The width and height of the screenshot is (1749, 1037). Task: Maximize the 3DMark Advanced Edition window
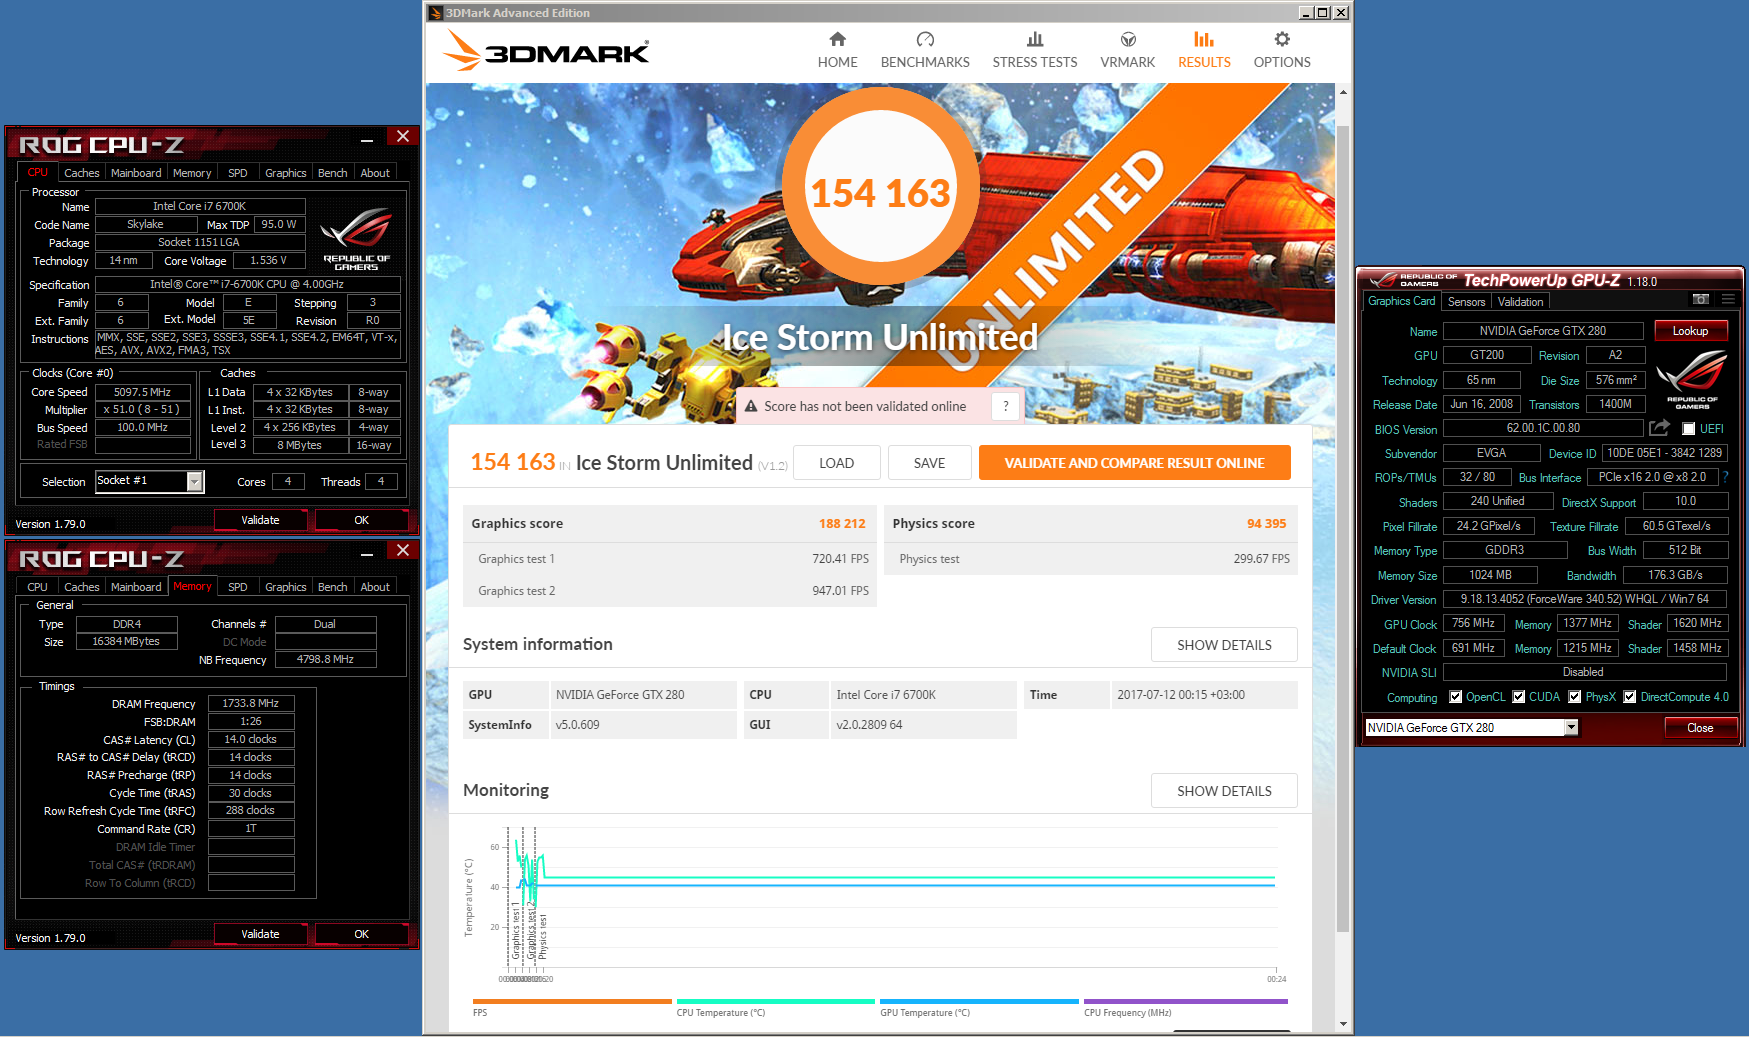pyautogui.click(x=1323, y=13)
